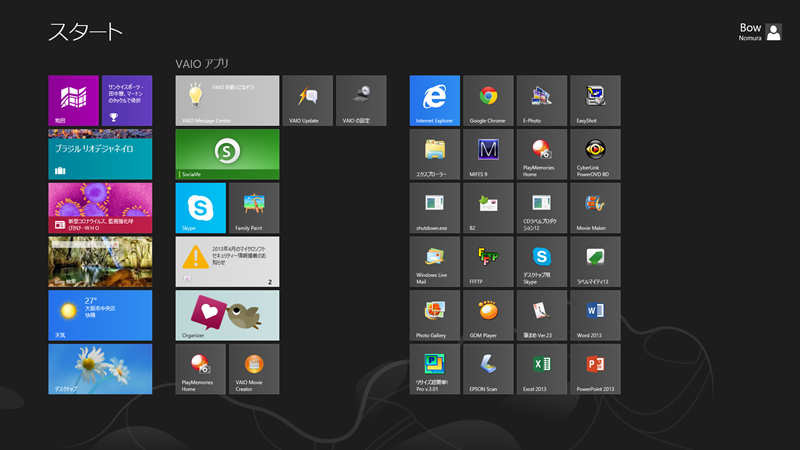Launch the resize Pro v.3.01 tile
The width and height of the screenshot is (800, 450).
pos(435,369)
